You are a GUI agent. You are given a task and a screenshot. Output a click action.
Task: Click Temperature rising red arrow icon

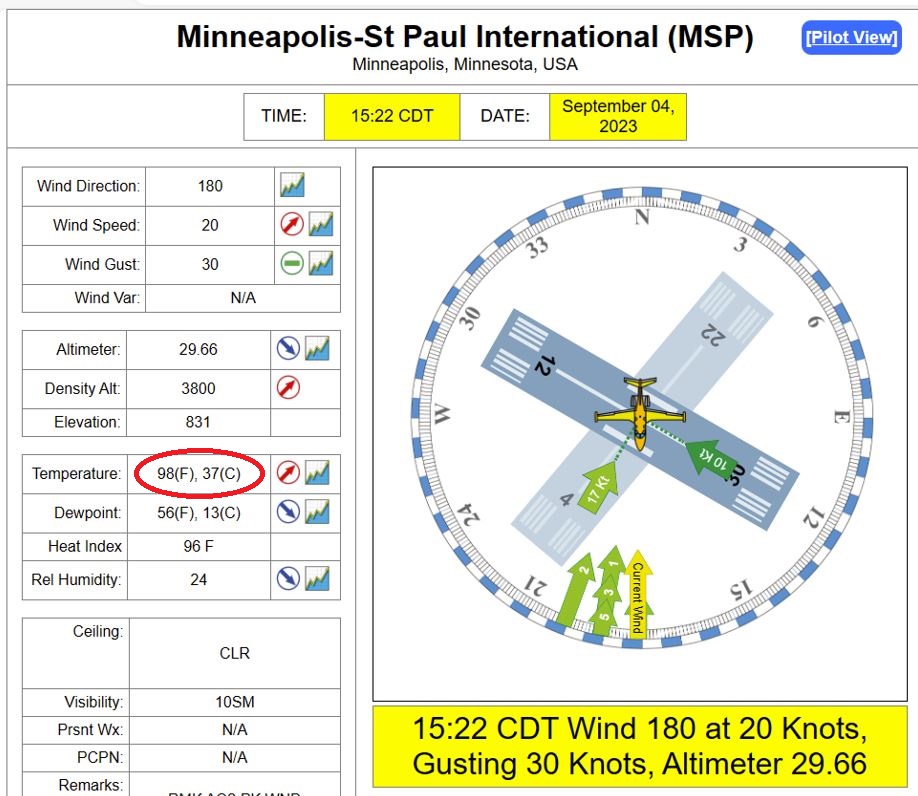(x=288, y=473)
